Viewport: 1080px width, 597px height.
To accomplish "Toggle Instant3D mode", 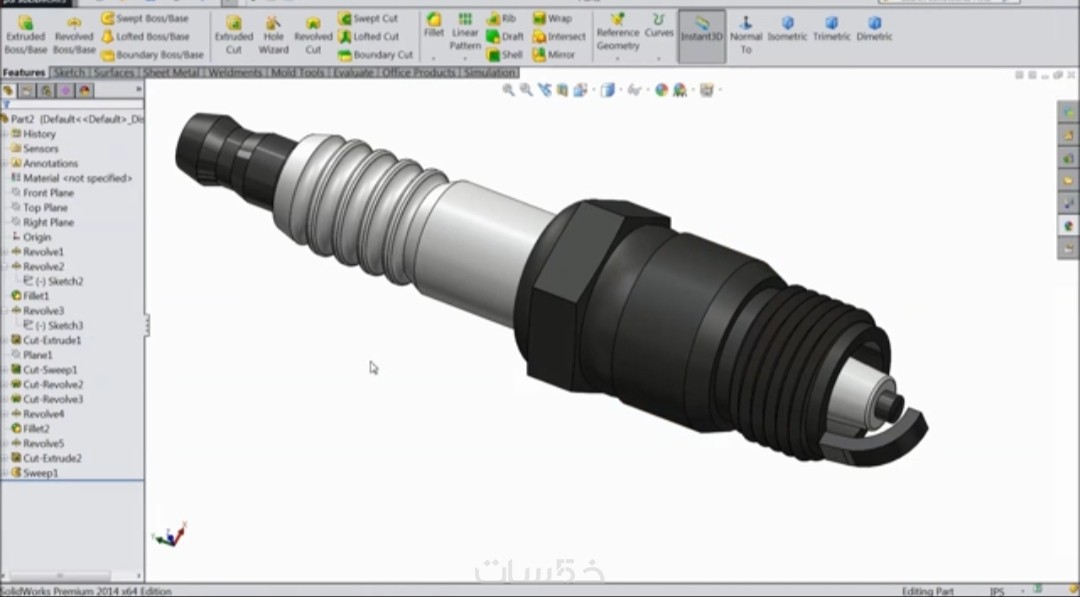I will tap(701, 36).
